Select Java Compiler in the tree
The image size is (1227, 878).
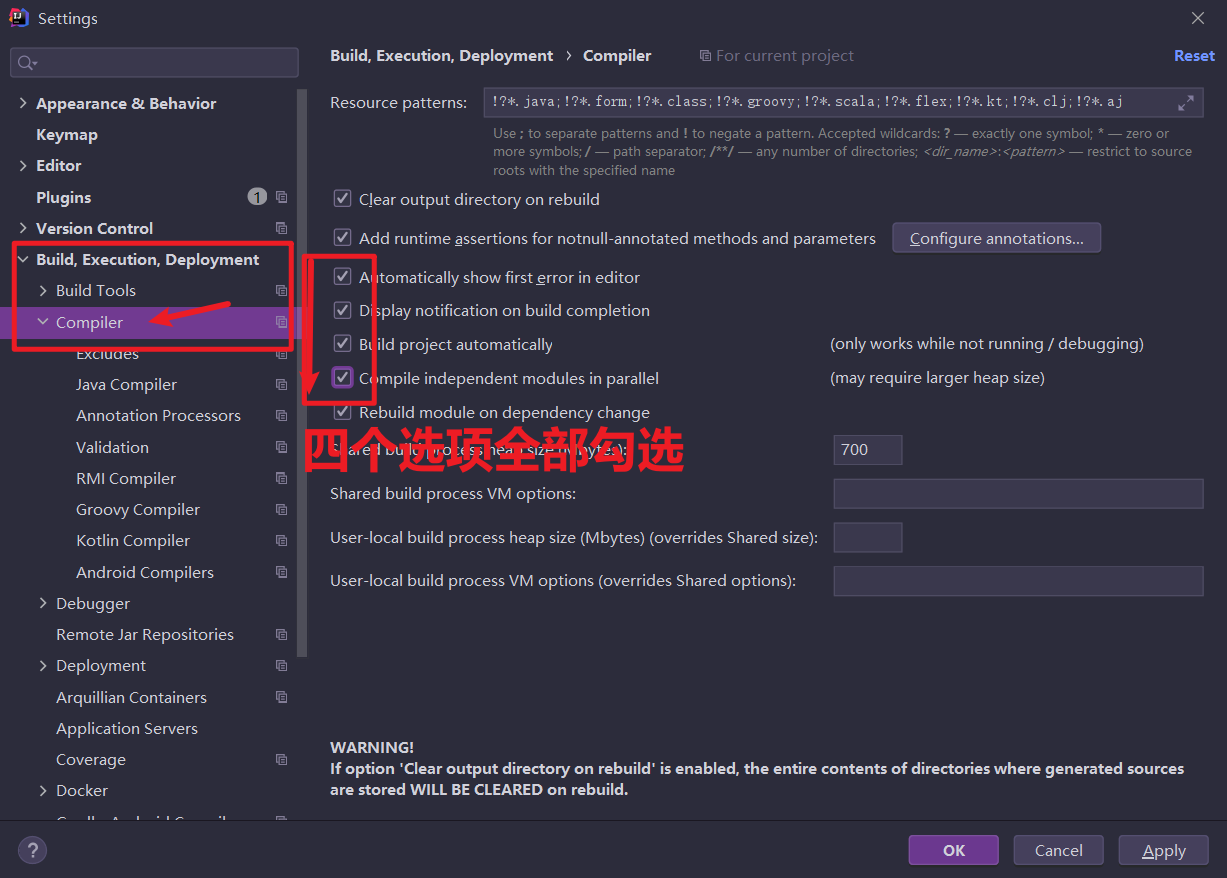126,385
